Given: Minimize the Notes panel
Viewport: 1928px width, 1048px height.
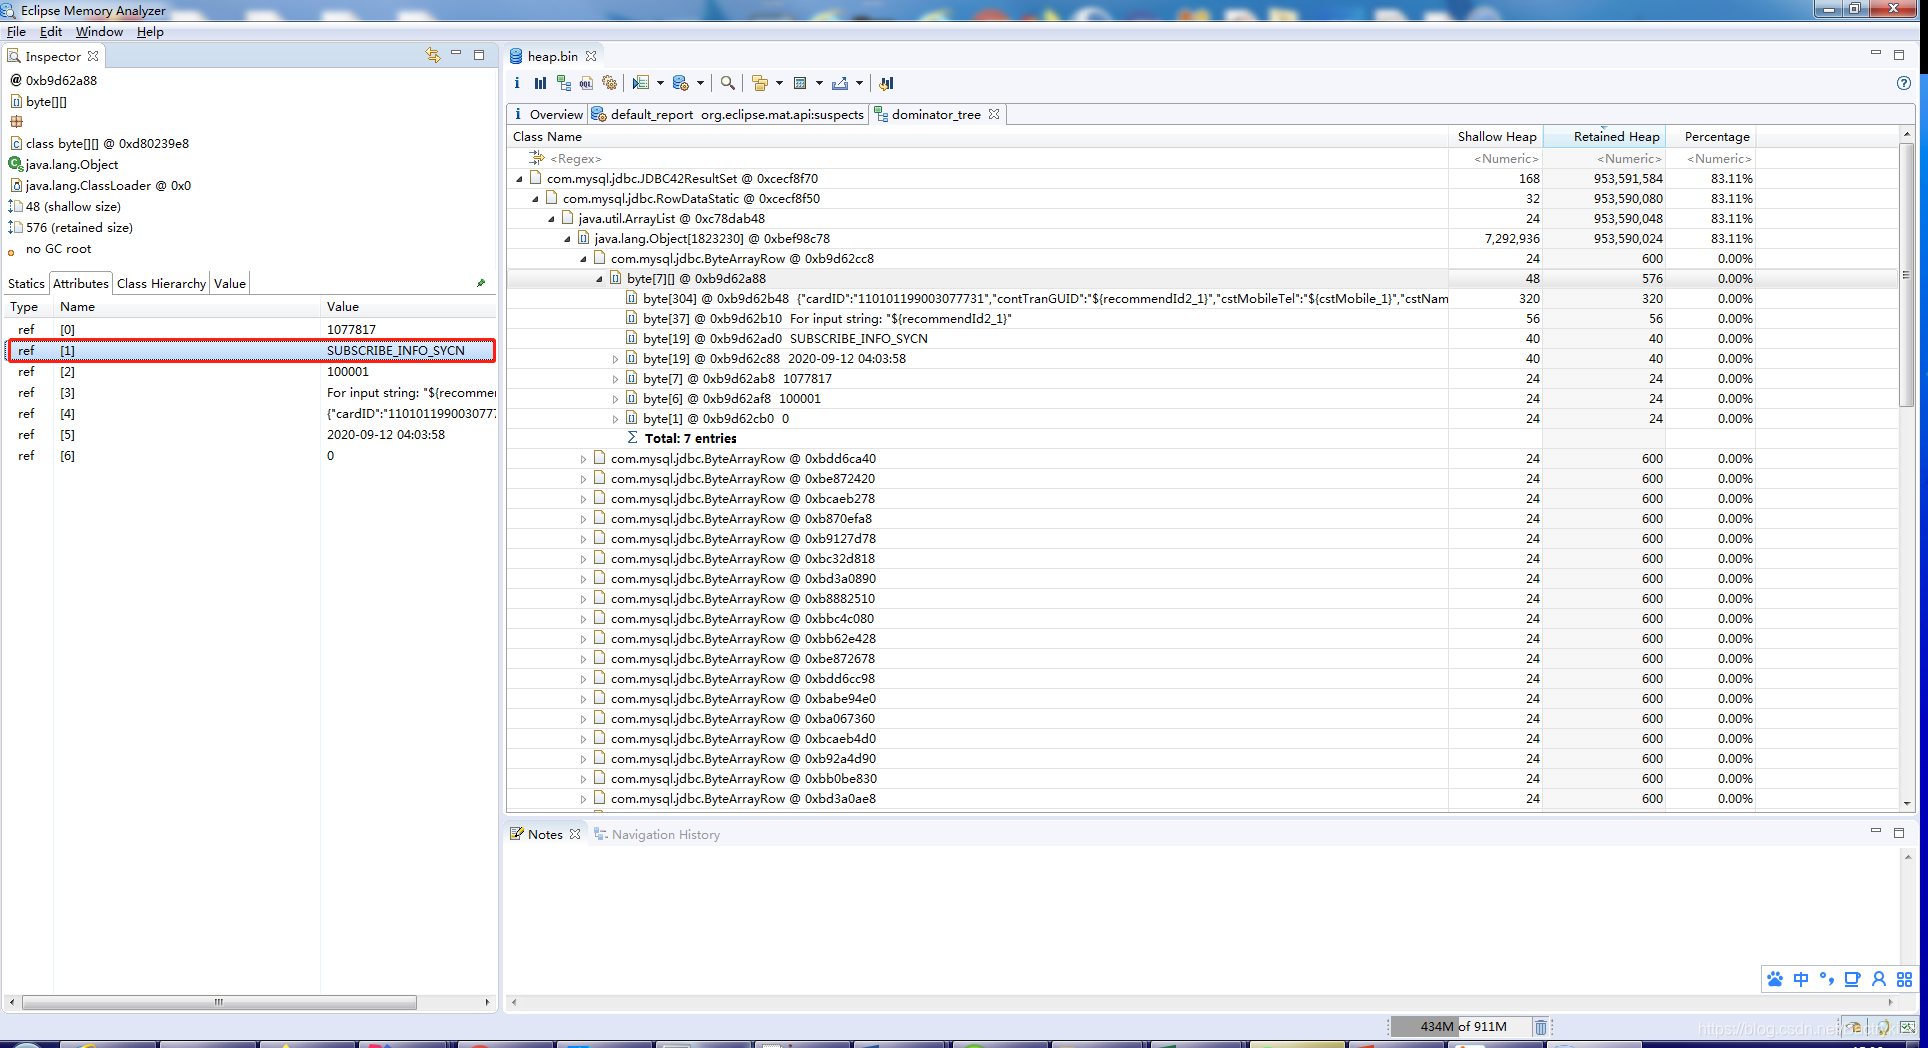Looking at the screenshot, I should (1876, 831).
